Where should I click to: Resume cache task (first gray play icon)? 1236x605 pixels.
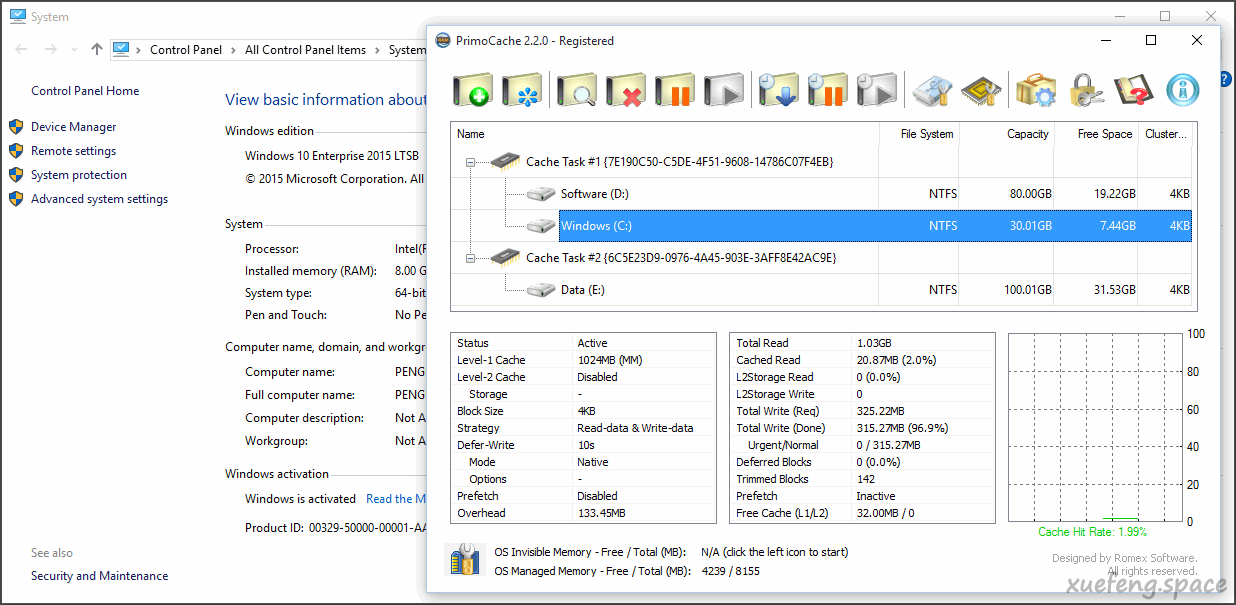(724, 90)
